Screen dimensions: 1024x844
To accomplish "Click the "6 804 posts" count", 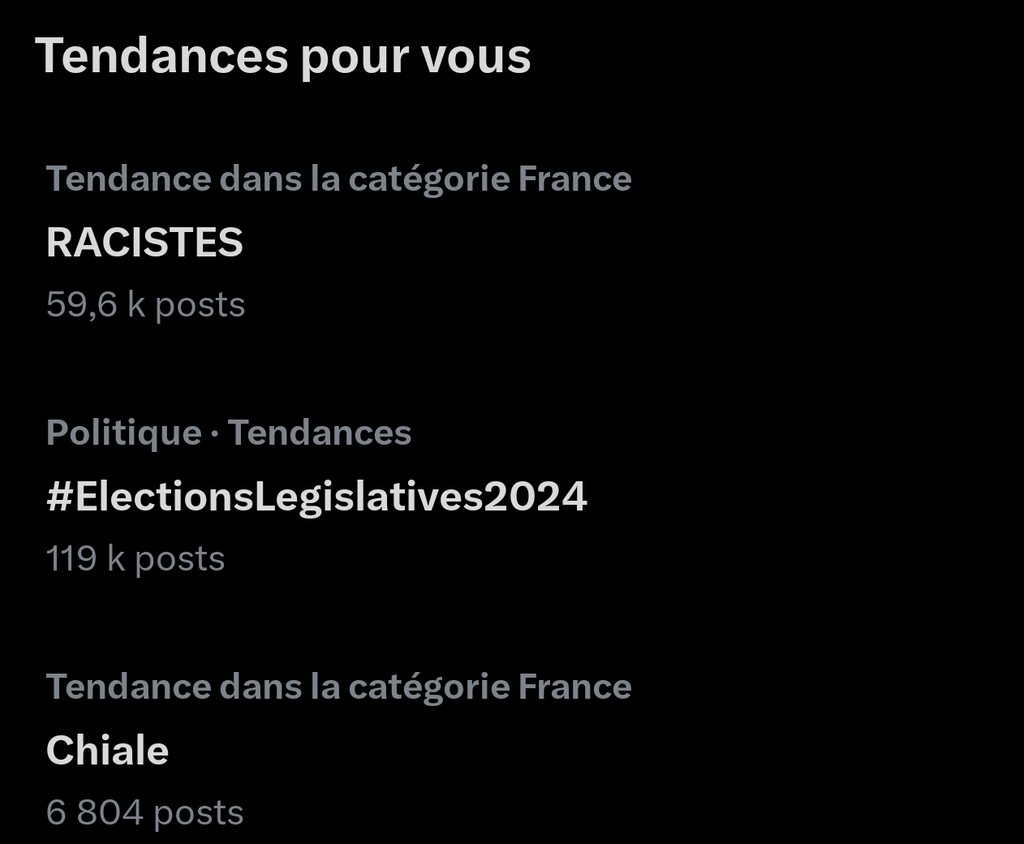I will pos(144,813).
